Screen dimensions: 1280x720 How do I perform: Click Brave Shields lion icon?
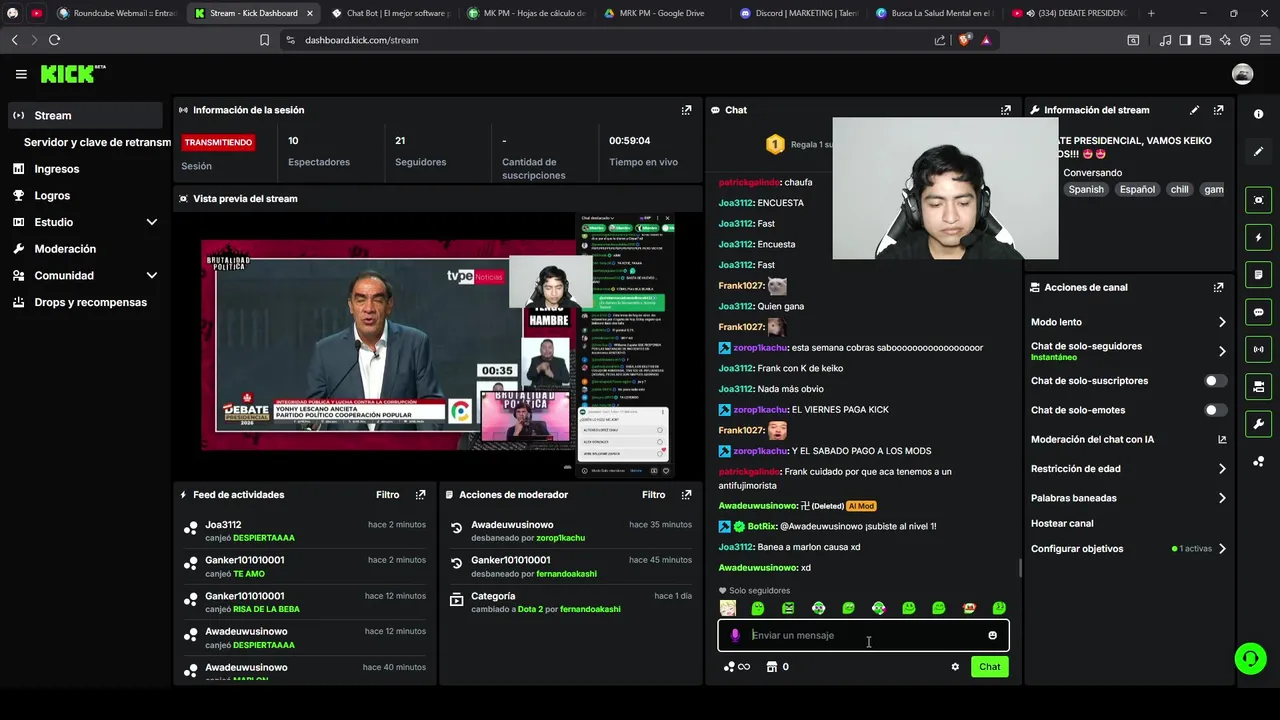(x=963, y=40)
